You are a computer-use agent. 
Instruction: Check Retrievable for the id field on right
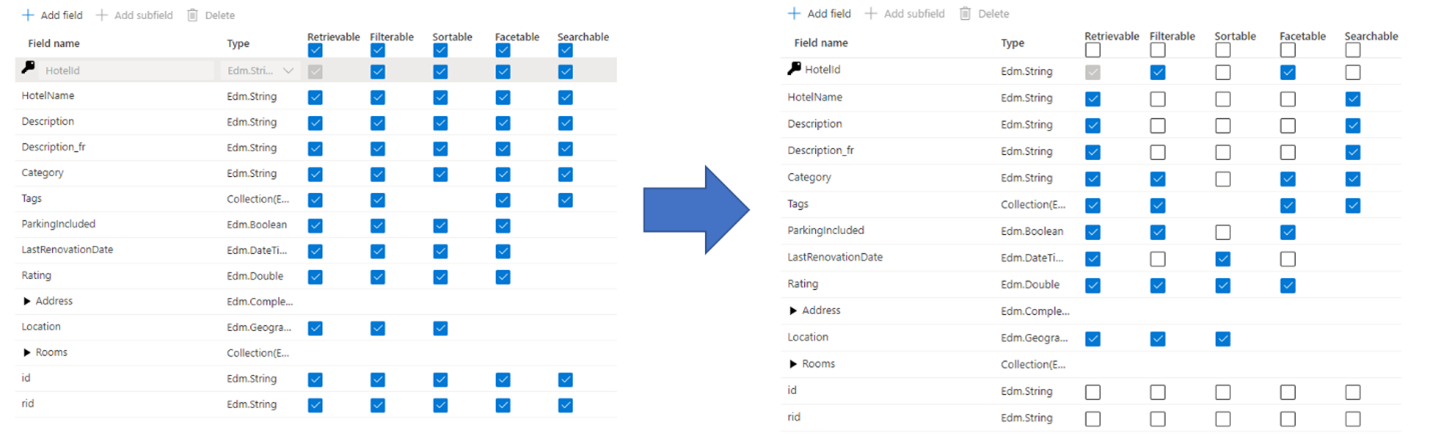[1093, 392]
